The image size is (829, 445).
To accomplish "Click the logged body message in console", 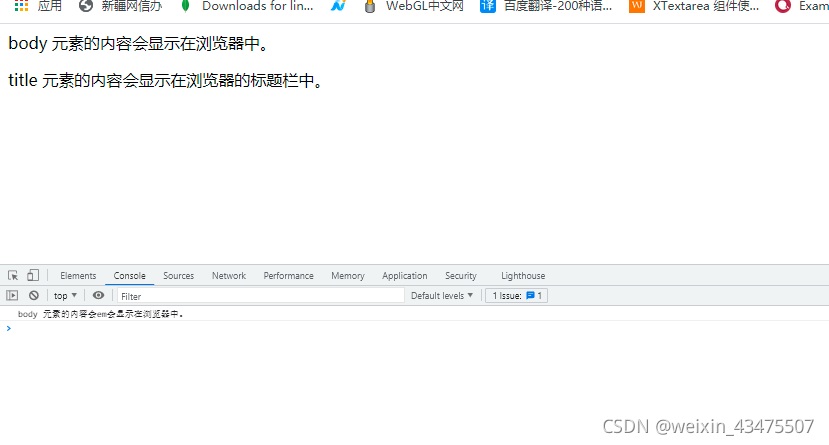I will point(100,314).
